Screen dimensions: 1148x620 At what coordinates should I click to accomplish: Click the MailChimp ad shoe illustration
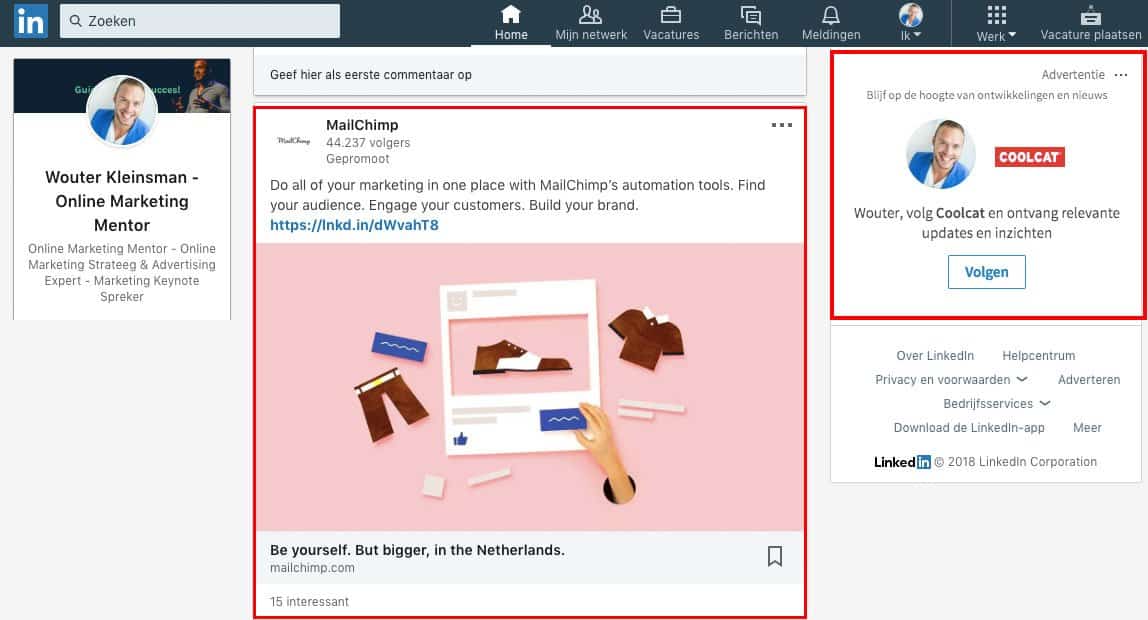tap(529, 386)
